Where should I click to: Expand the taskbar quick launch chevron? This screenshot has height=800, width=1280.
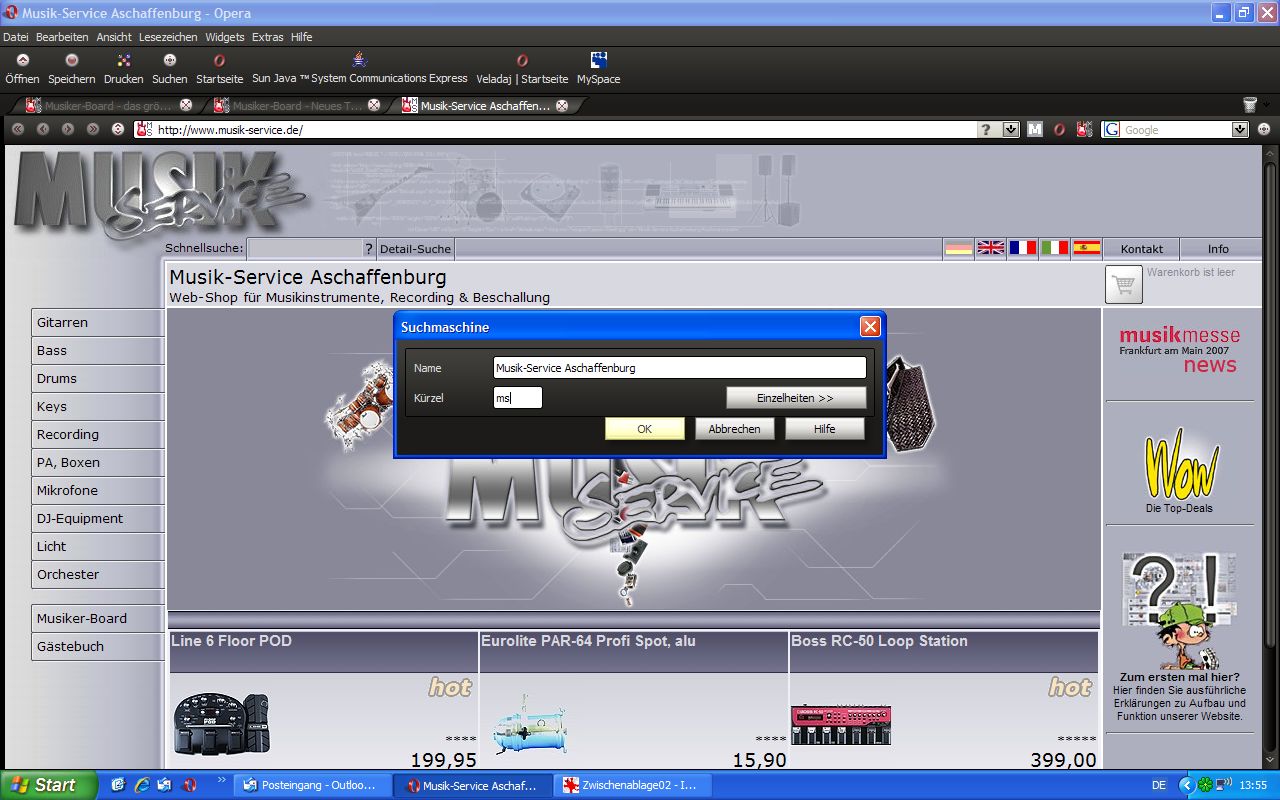click(x=222, y=781)
